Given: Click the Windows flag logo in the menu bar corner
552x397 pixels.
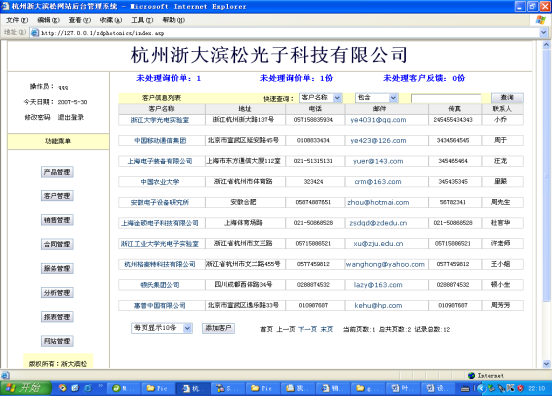Looking at the screenshot, I should click(x=540, y=20).
